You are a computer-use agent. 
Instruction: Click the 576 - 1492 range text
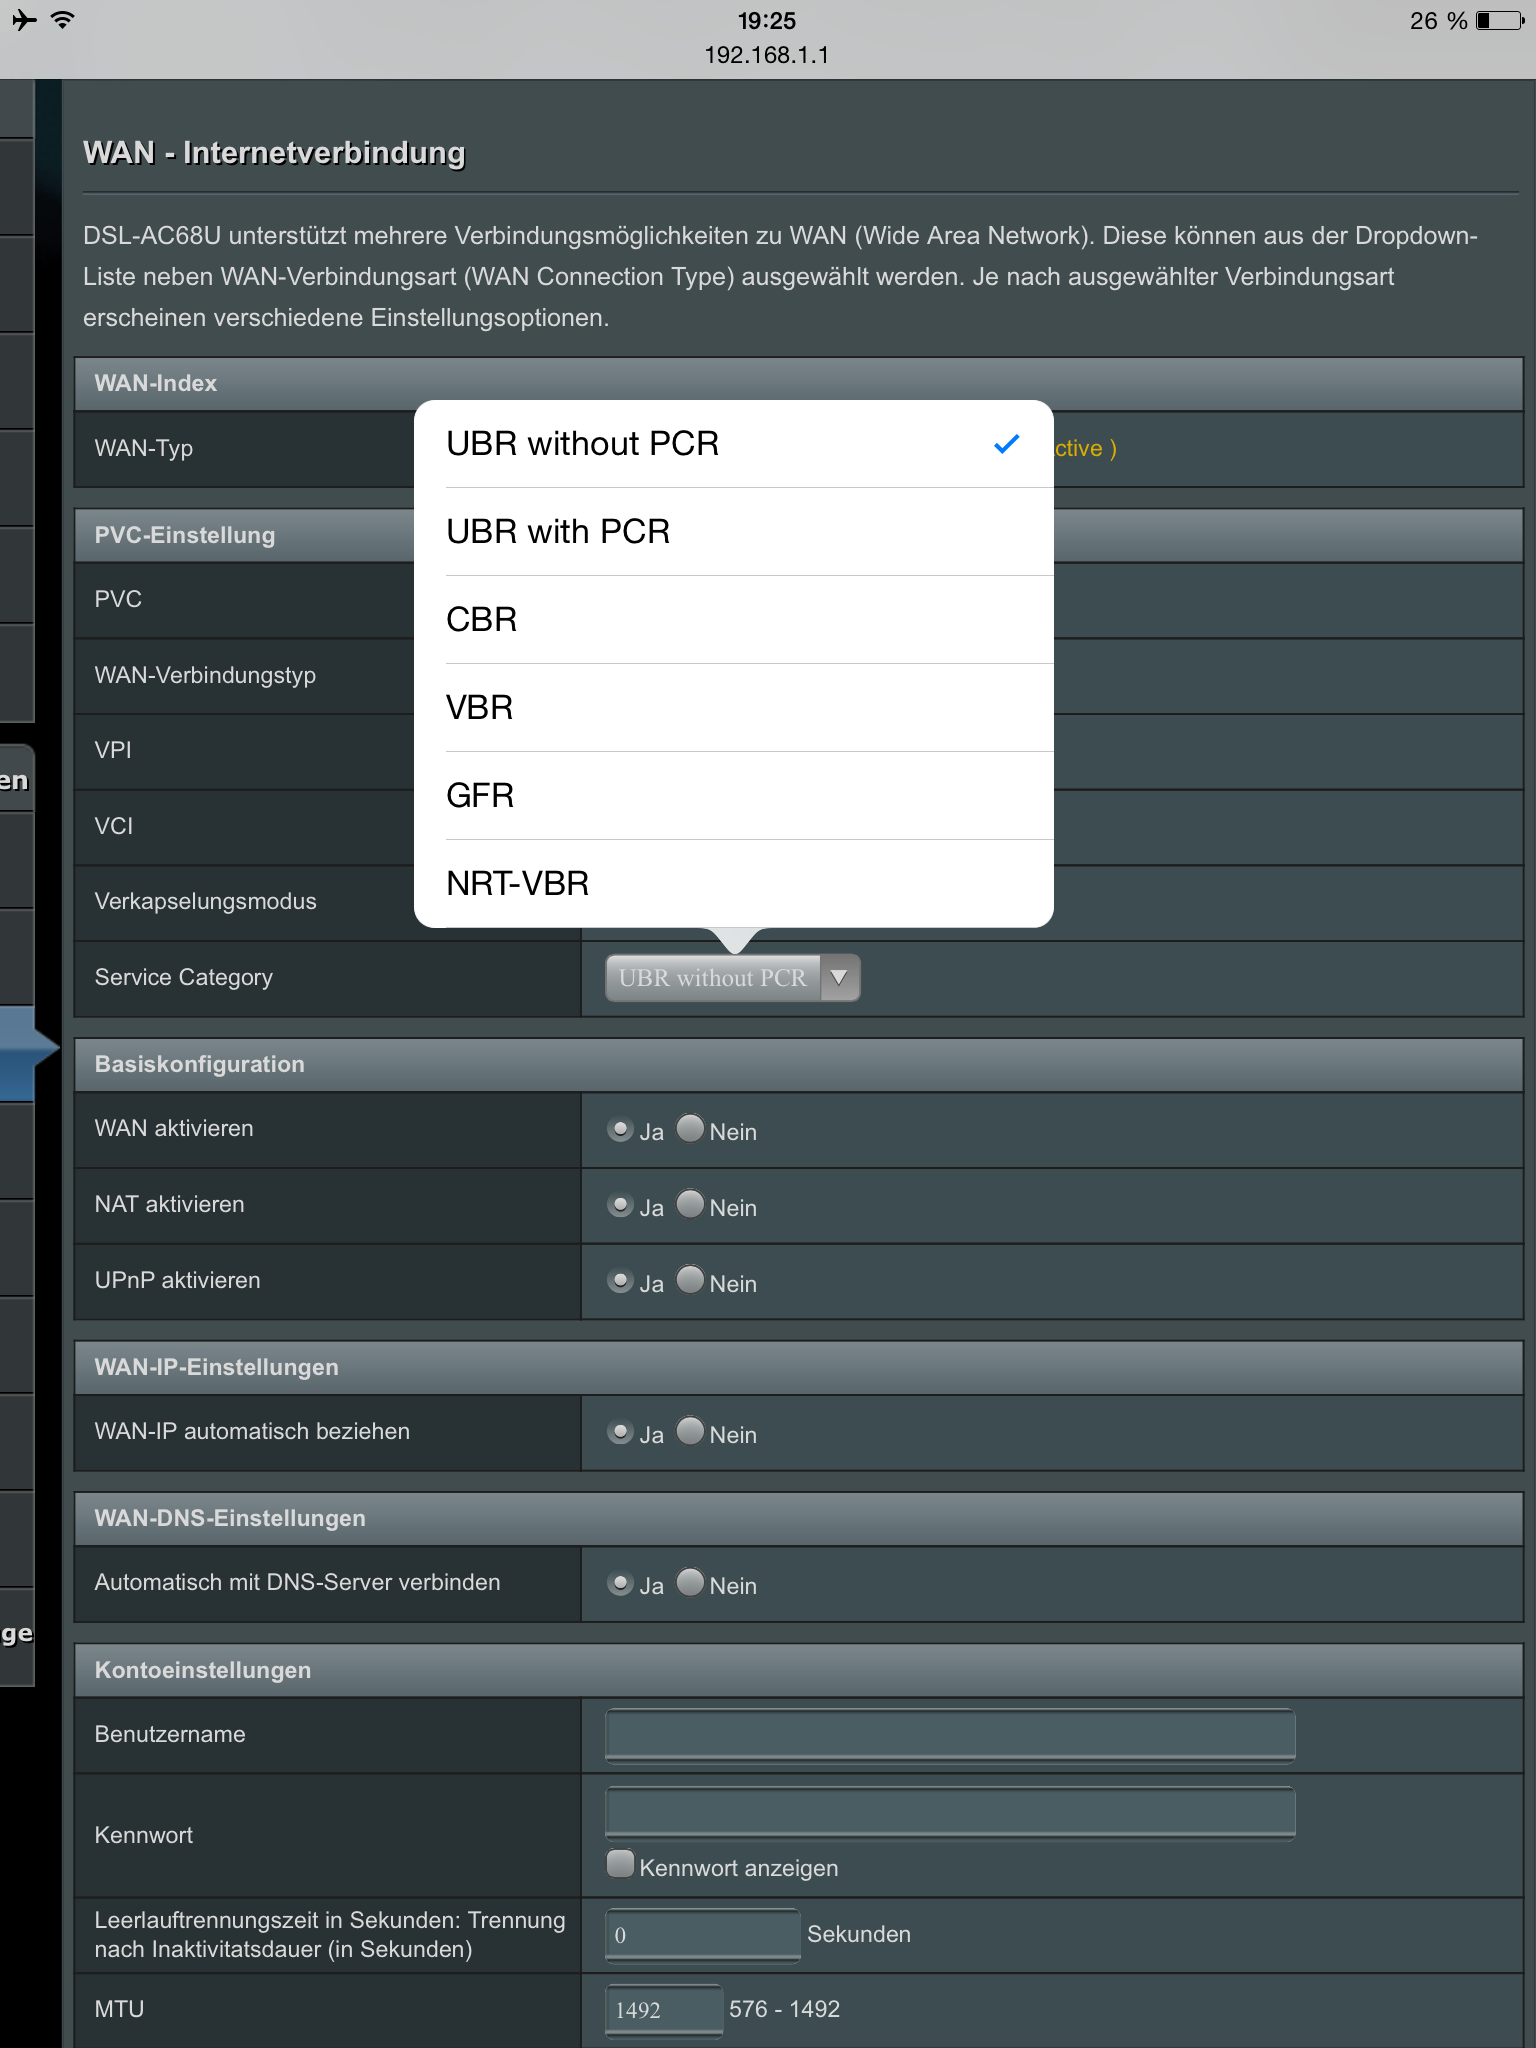[785, 2009]
